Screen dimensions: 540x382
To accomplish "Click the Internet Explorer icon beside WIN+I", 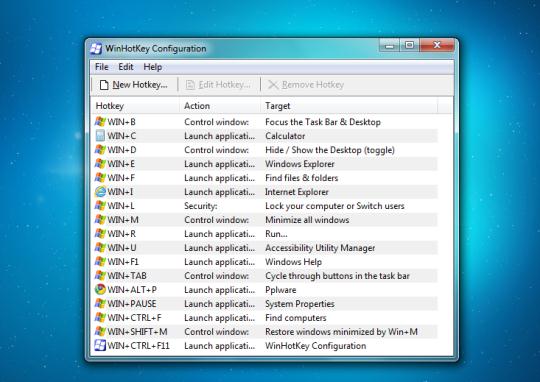I will pyautogui.click(x=100, y=192).
